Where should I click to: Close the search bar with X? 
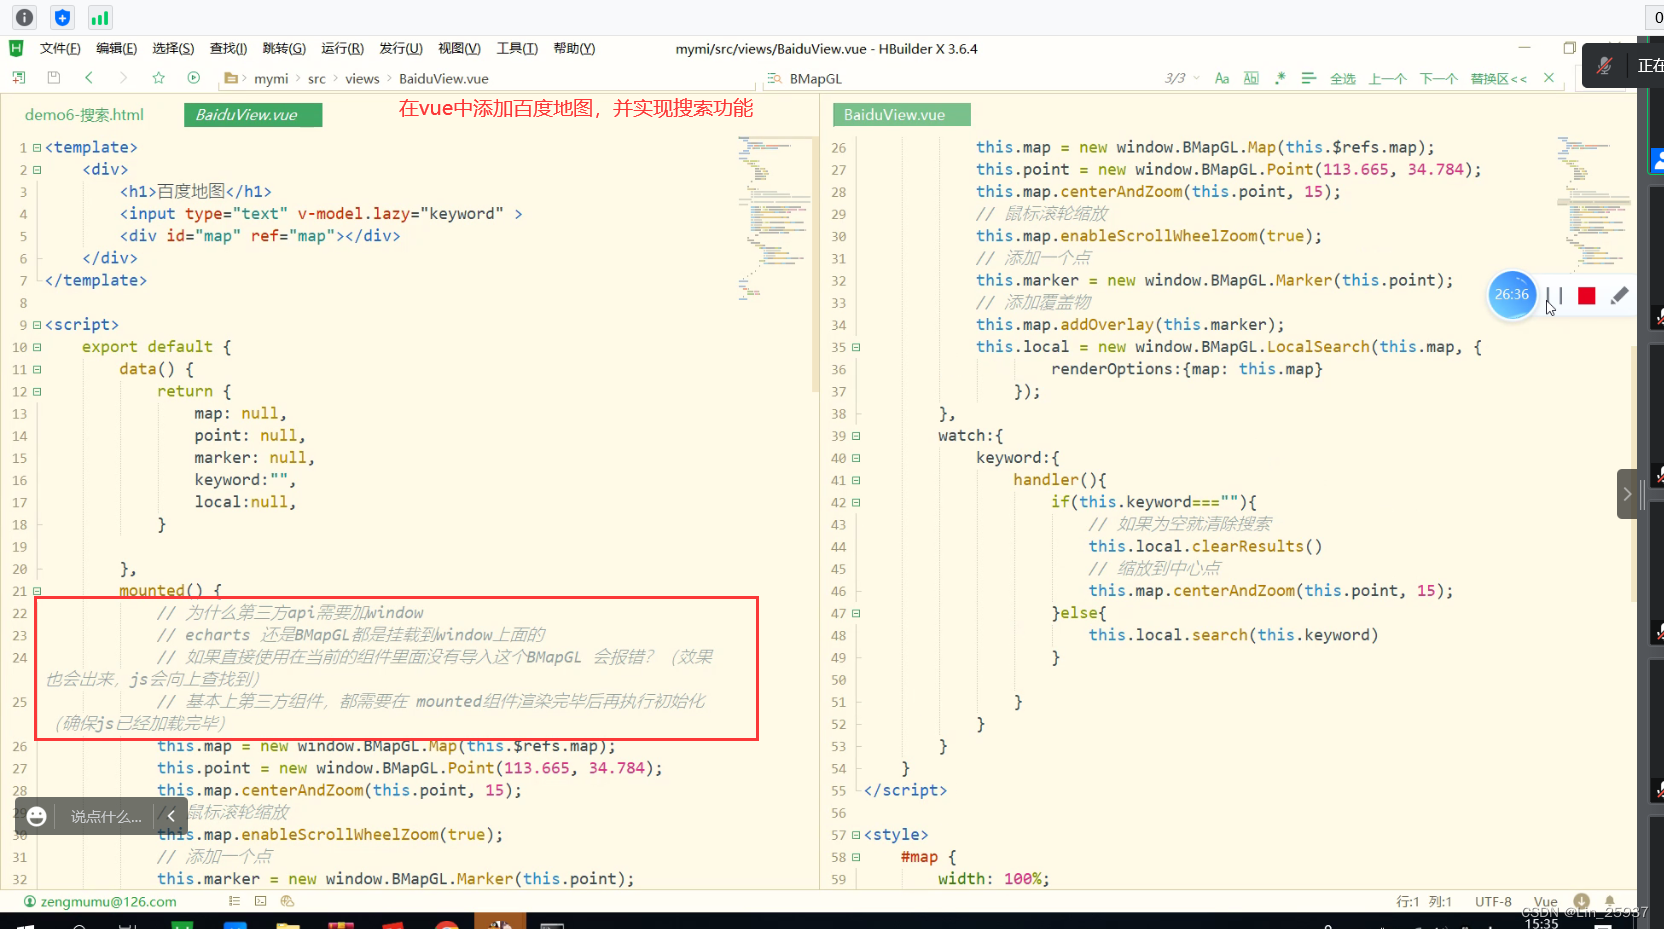click(1549, 78)
